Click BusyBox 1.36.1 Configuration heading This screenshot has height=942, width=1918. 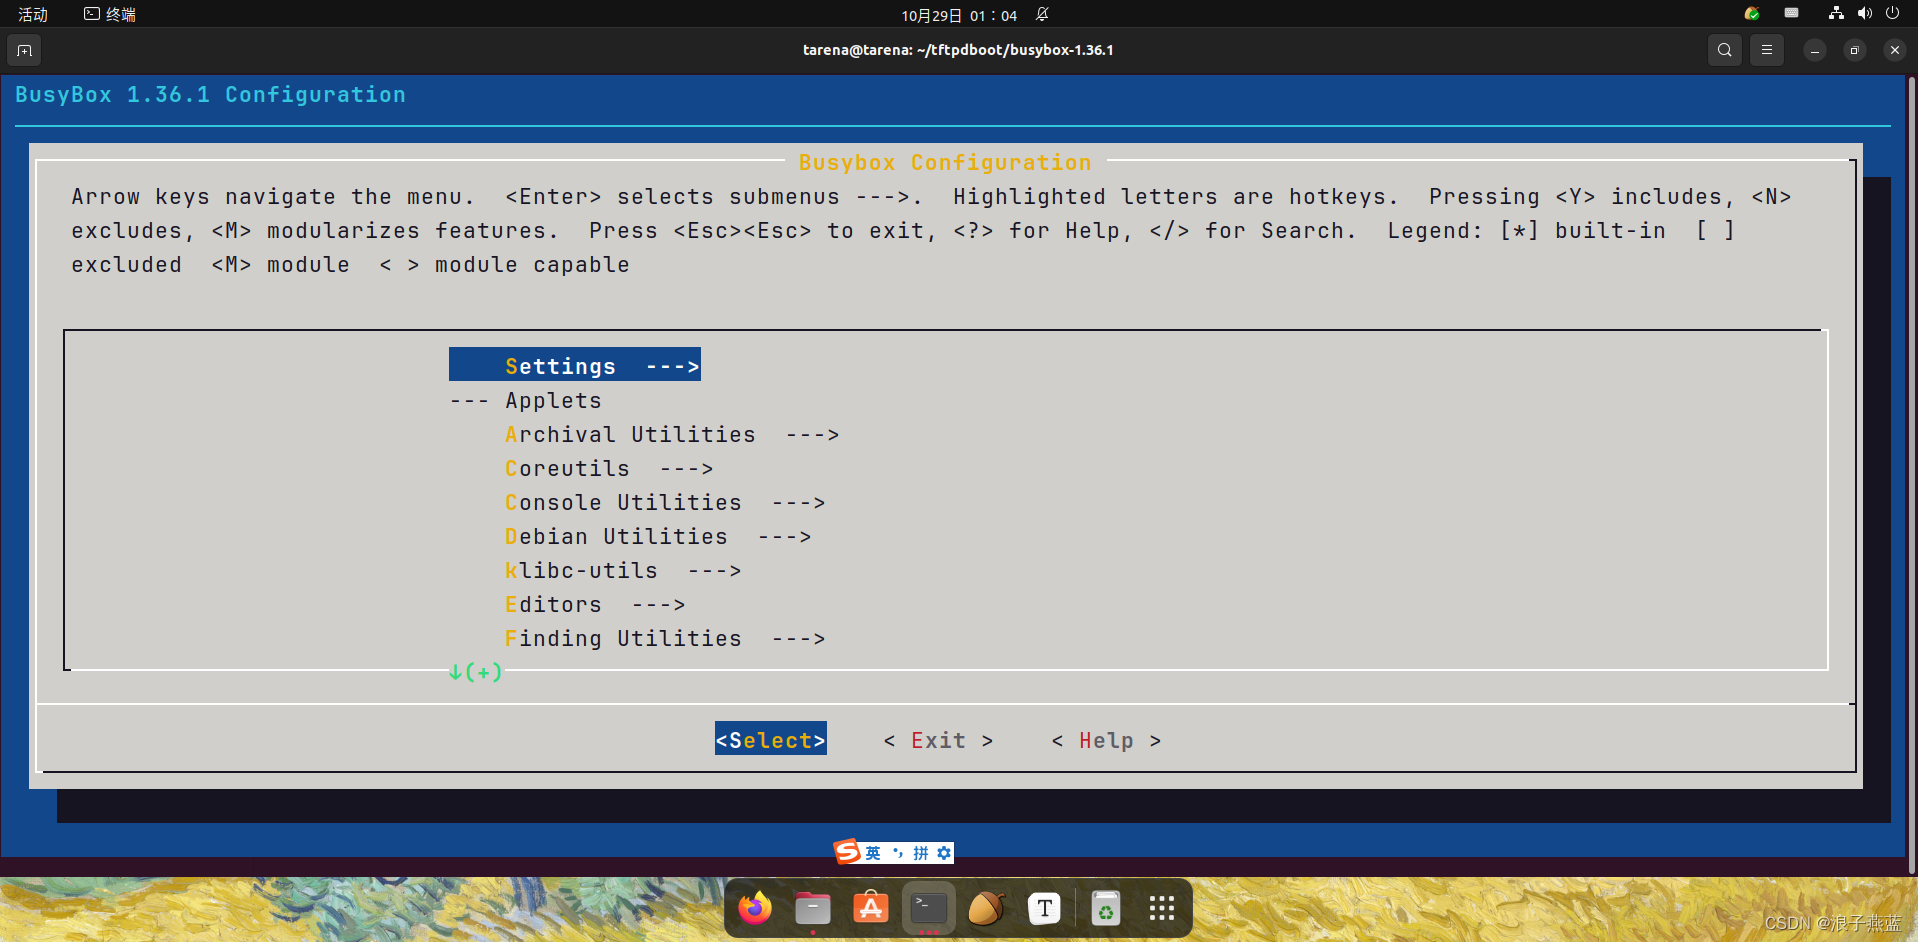tap(210, 94)
